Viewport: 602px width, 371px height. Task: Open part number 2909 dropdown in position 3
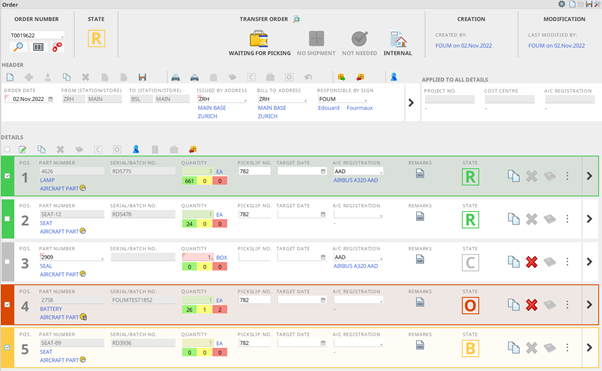[102, 258]
